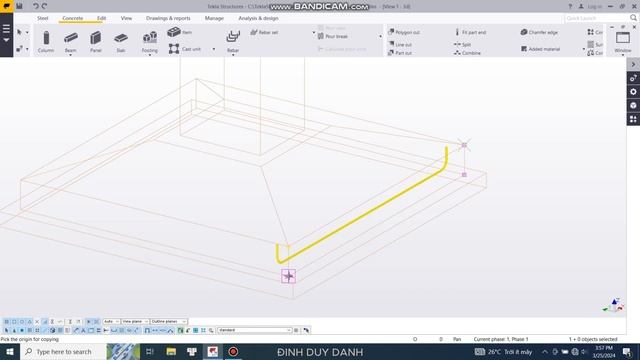Click the Rebar set command
The width and height of the screenshot is (640, 360).
tap(264, 32)
